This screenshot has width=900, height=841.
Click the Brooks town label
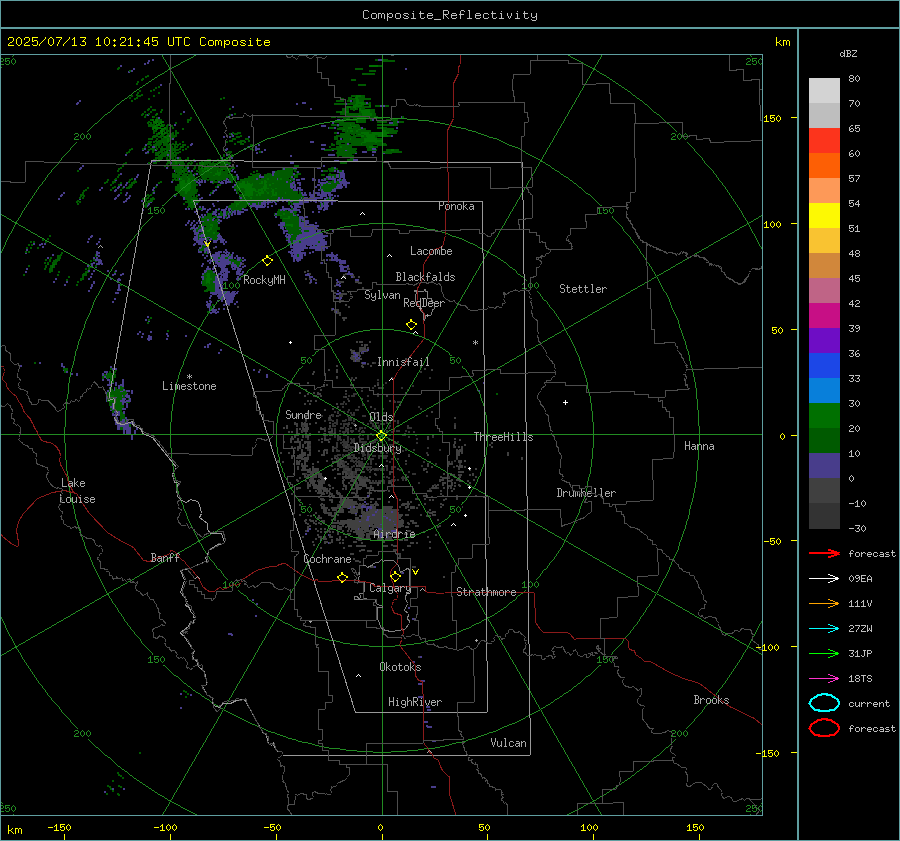(x=711, y=700)
